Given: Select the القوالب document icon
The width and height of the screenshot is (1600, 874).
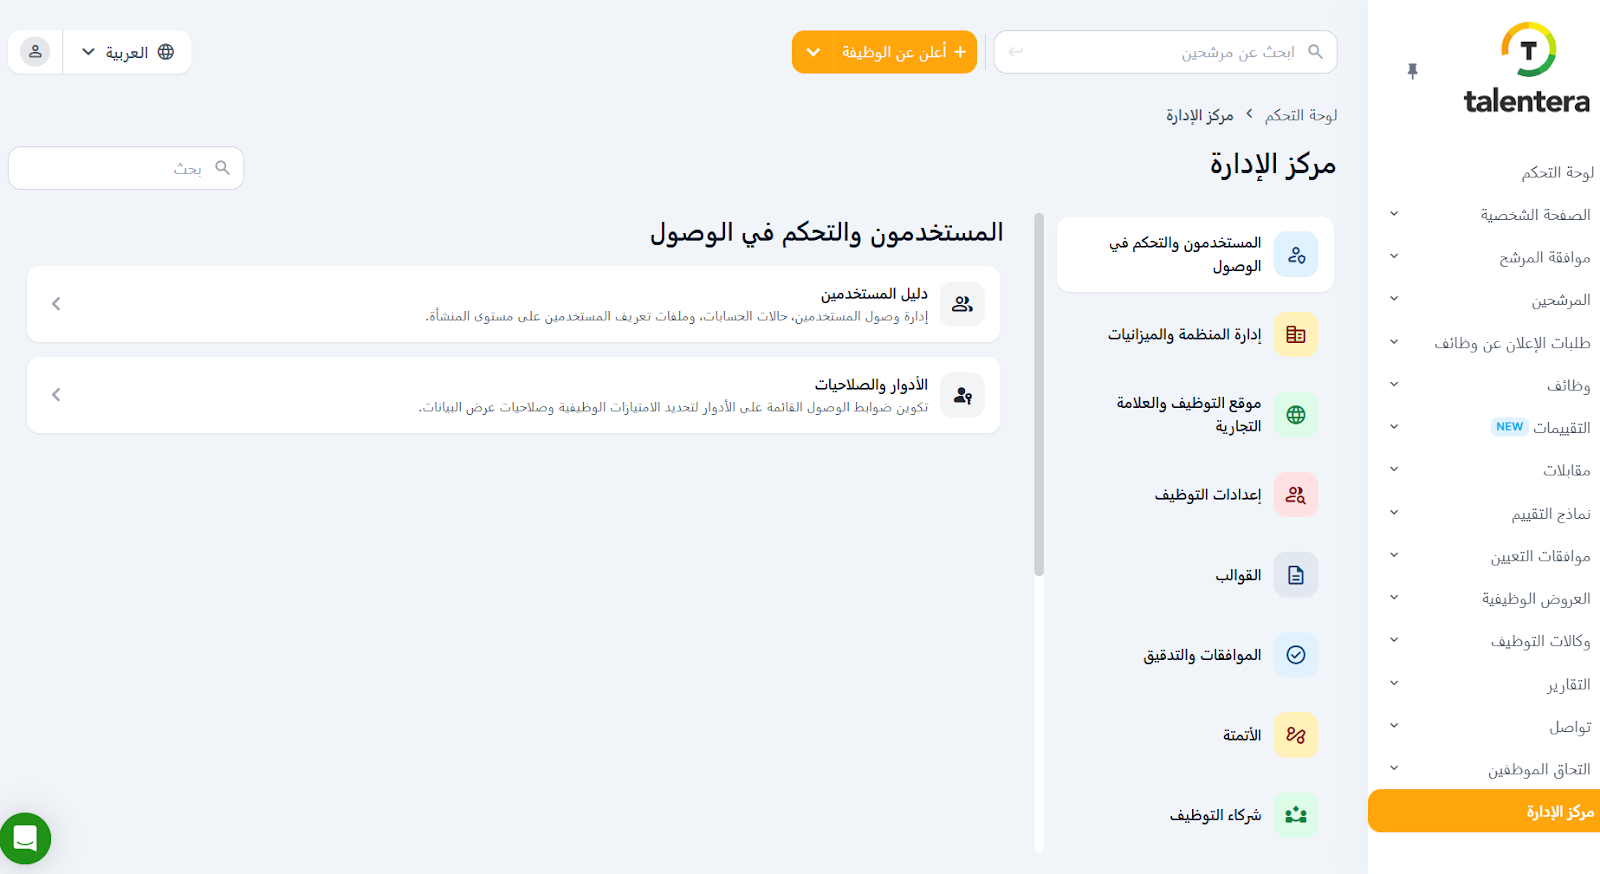Looking at the screenshot, I should click(x=1295, y=575).
